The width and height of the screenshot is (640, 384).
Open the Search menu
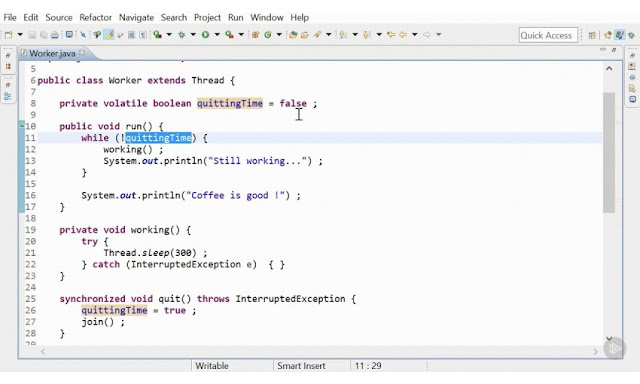tap(173, 18)
